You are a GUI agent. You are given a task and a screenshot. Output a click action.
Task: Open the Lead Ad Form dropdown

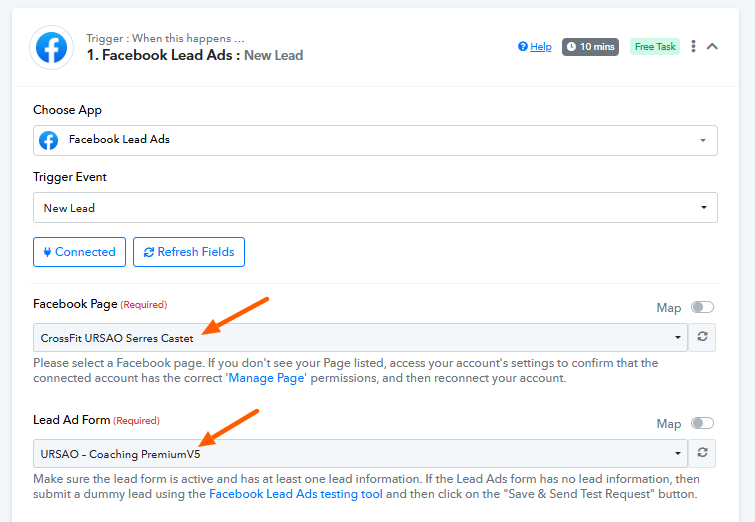click(x=360, y=453)
